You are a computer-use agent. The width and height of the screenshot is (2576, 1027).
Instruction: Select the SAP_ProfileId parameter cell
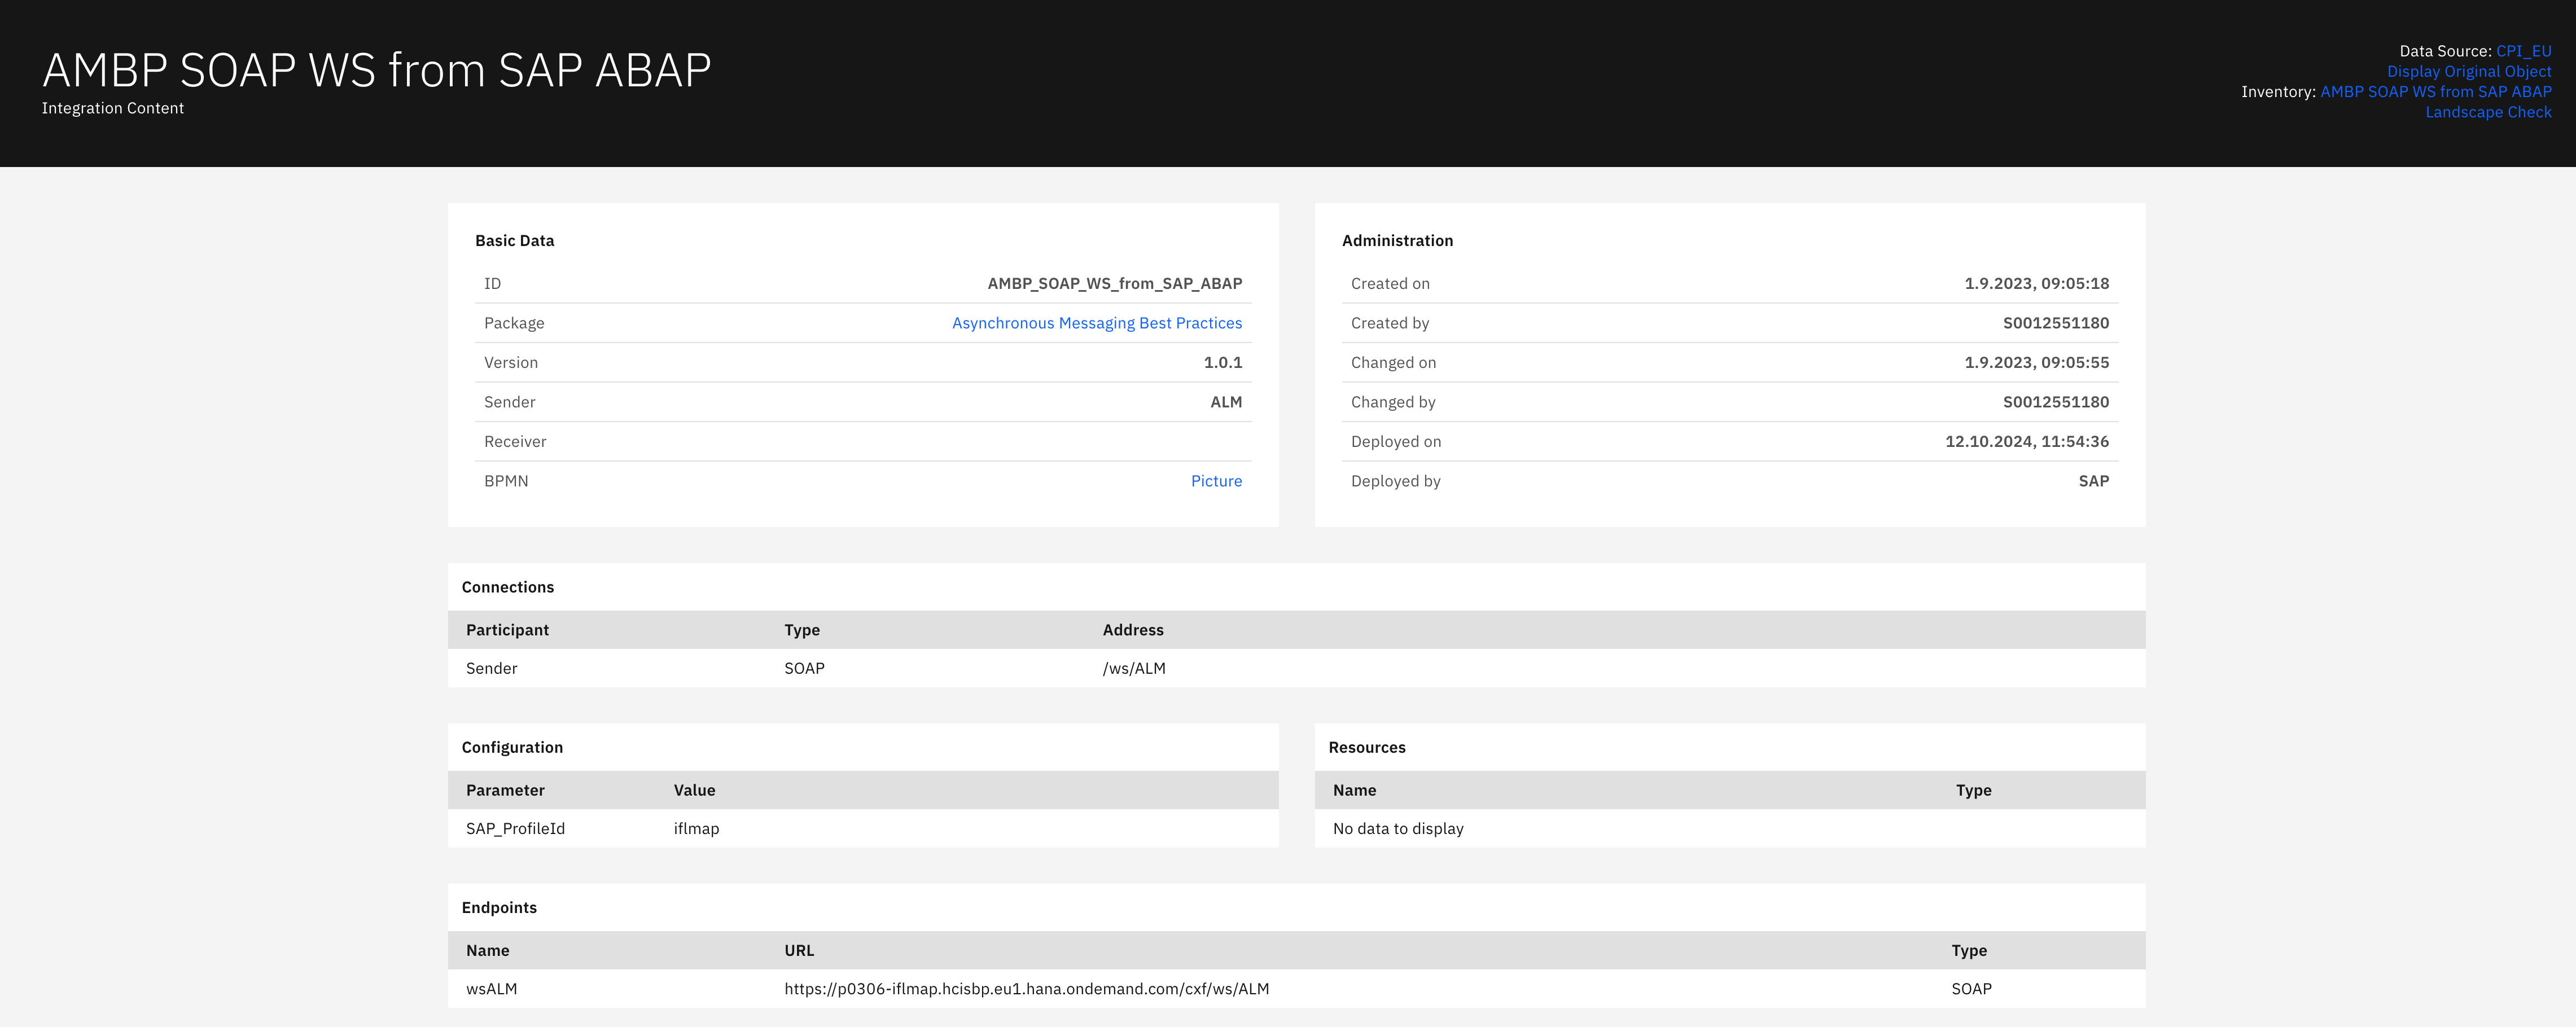[x=515, y=829]
